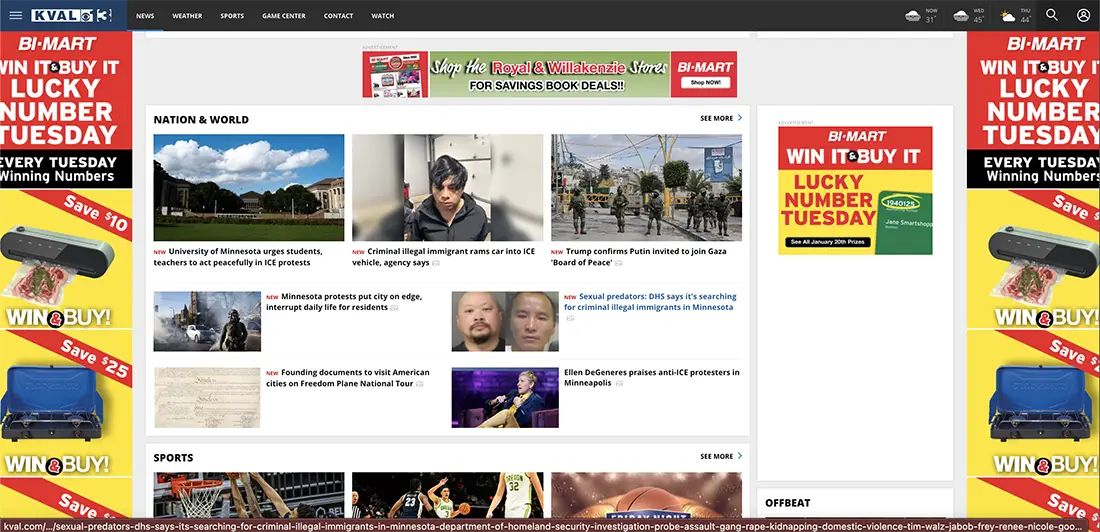Expand Nation & World via SEE MORE
Screen dimensions: 1100x532
click(720, 119)
